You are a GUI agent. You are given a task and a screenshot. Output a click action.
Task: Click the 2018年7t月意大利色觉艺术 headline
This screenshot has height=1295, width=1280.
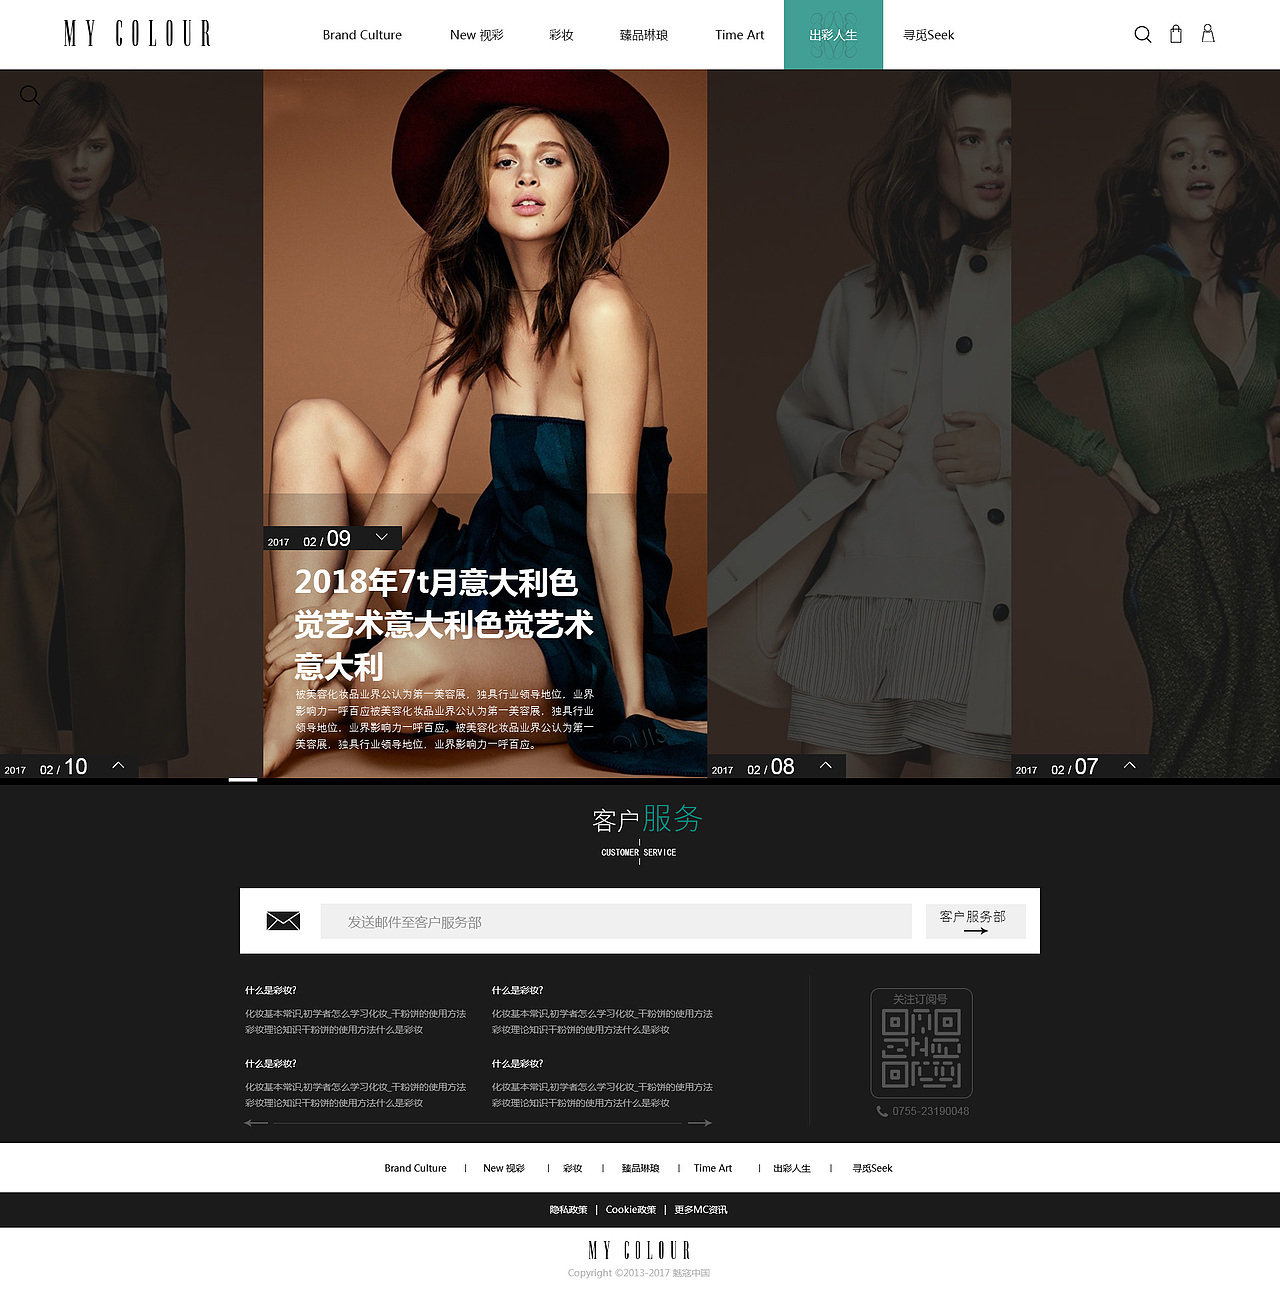point(443,624)
